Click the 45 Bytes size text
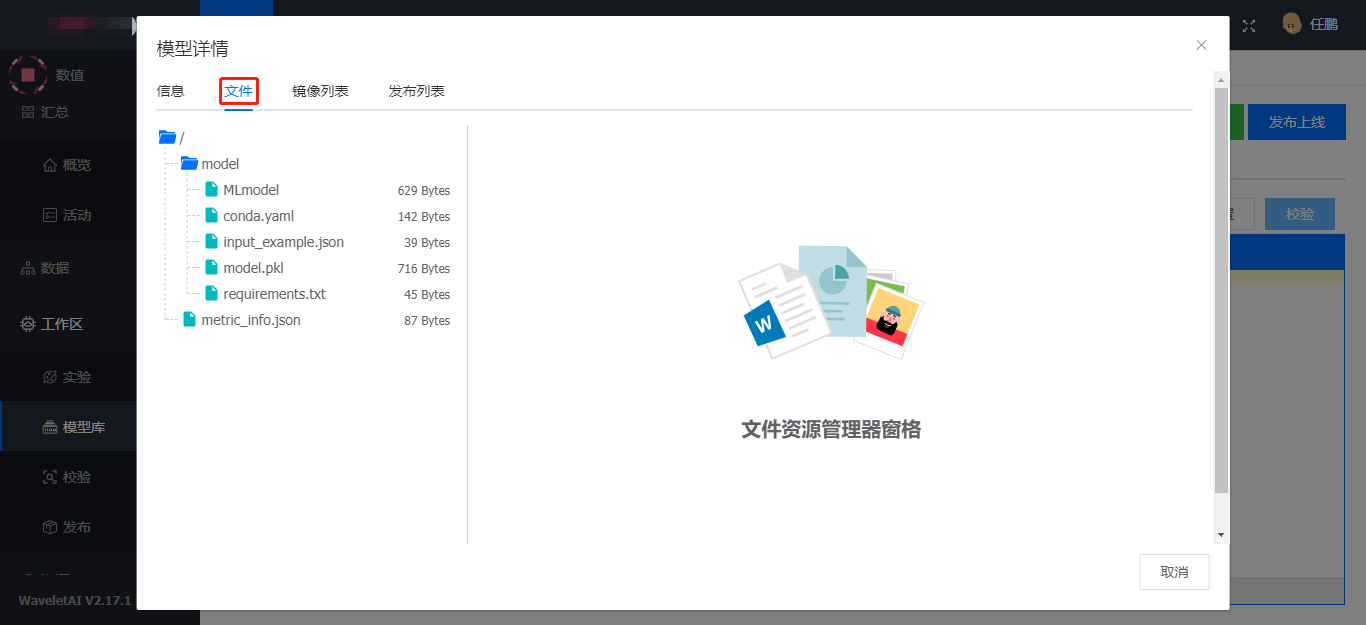The image size is (1366, 625). pos(427,295)
